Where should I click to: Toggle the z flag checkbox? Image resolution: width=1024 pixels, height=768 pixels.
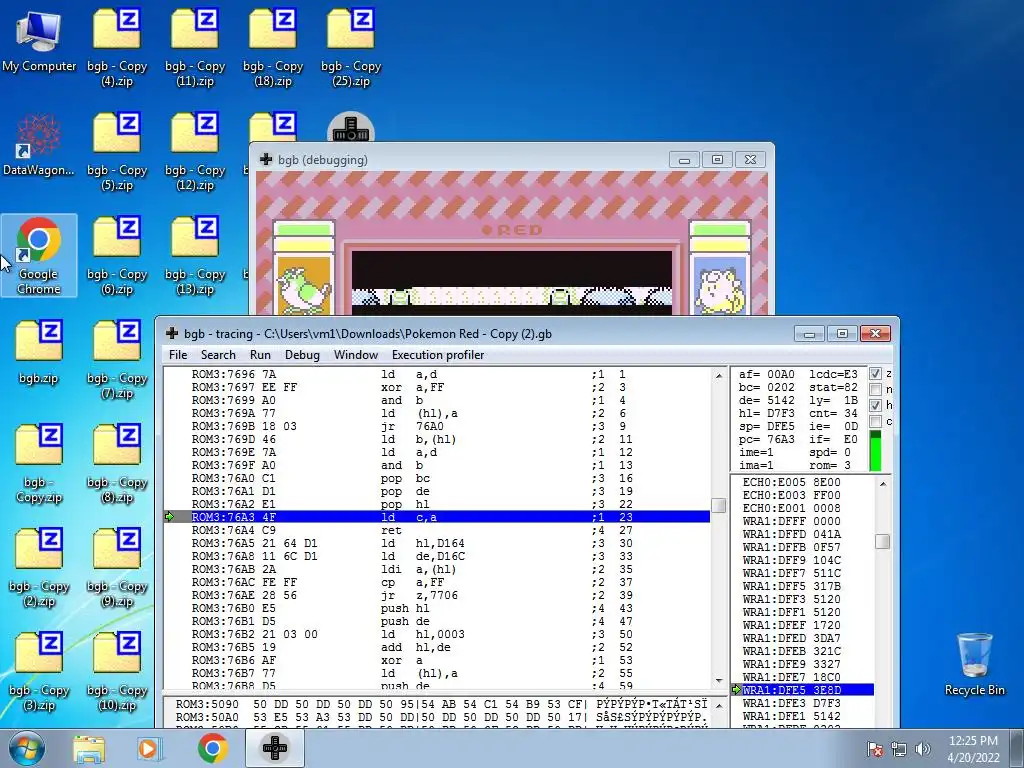(875, 374)
